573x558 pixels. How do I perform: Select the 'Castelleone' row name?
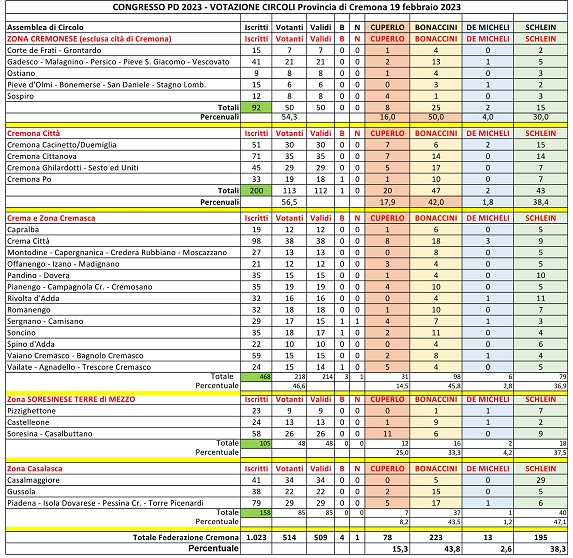28,422
